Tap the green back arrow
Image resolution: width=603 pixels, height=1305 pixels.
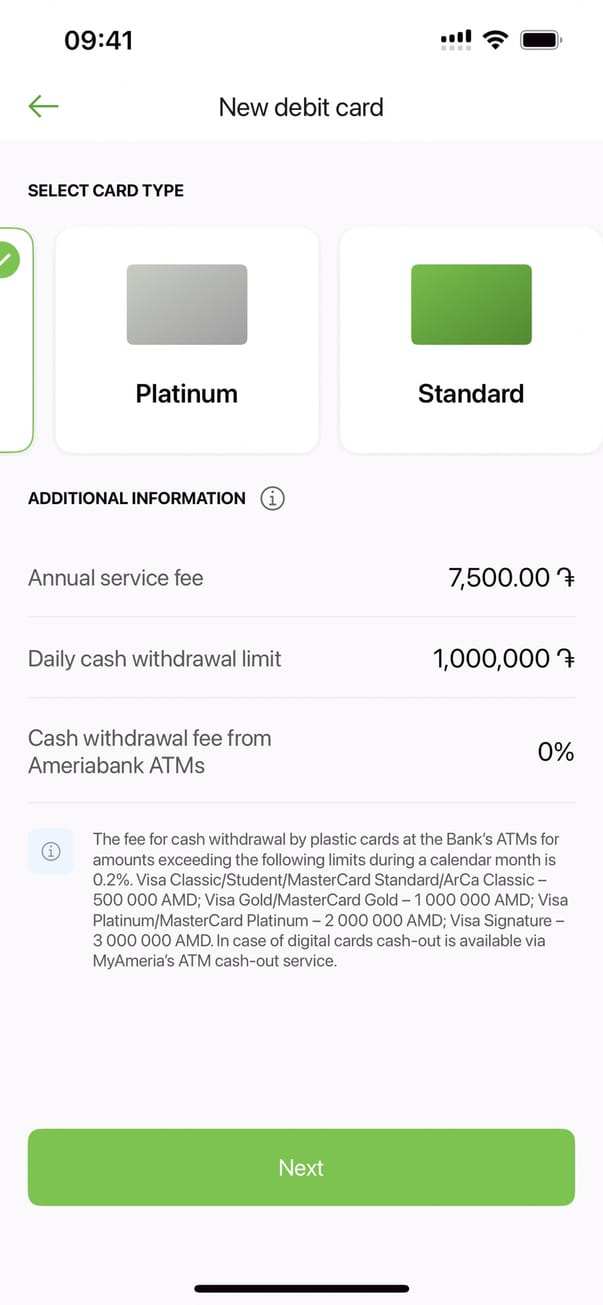tap(44, 106)
